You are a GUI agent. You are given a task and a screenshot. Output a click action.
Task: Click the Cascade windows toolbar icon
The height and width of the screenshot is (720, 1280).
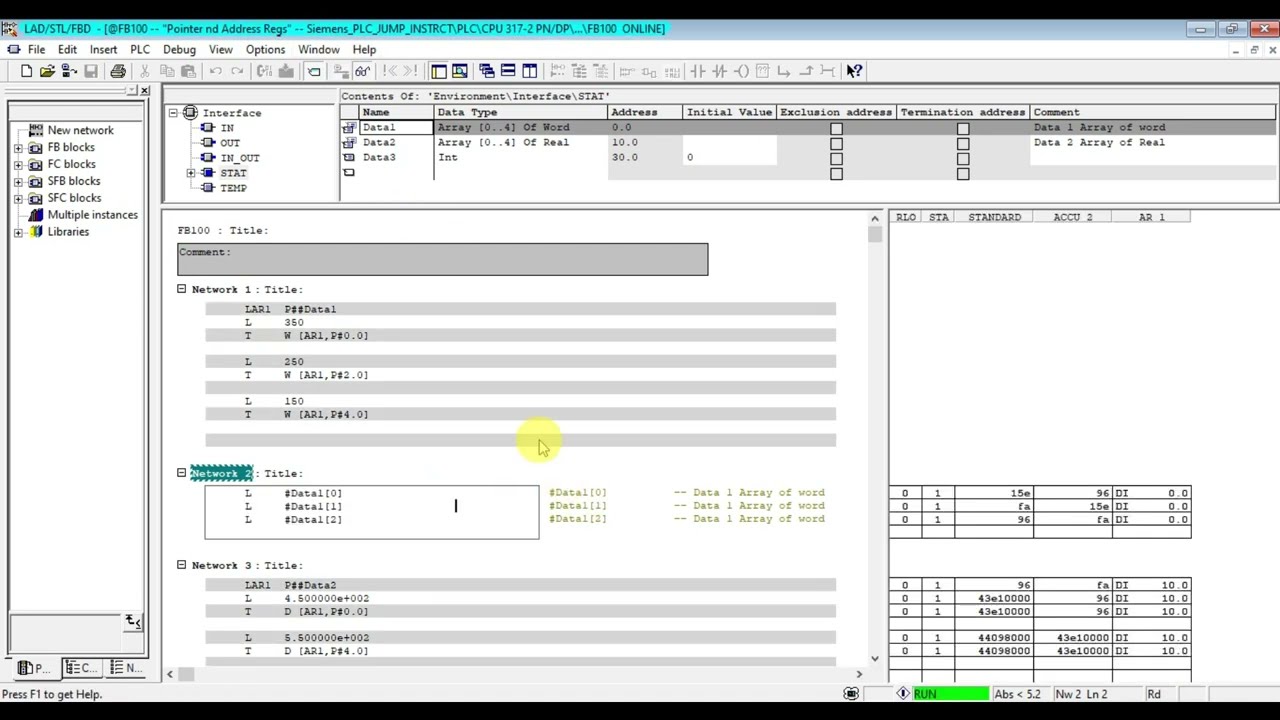[x=487, y=71]
